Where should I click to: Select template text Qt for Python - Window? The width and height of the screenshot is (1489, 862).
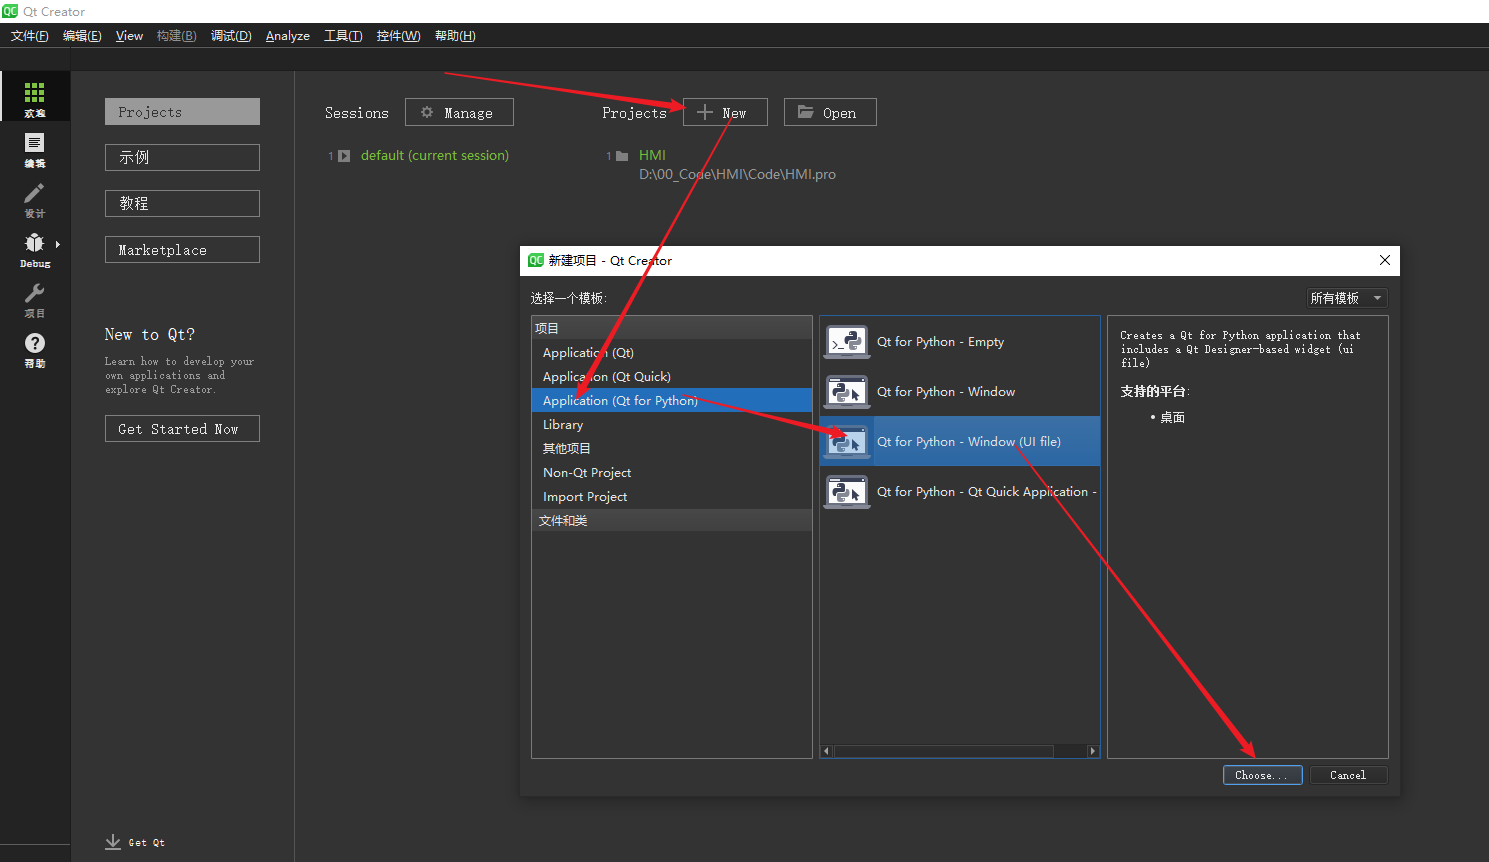(x=946, y=392)
